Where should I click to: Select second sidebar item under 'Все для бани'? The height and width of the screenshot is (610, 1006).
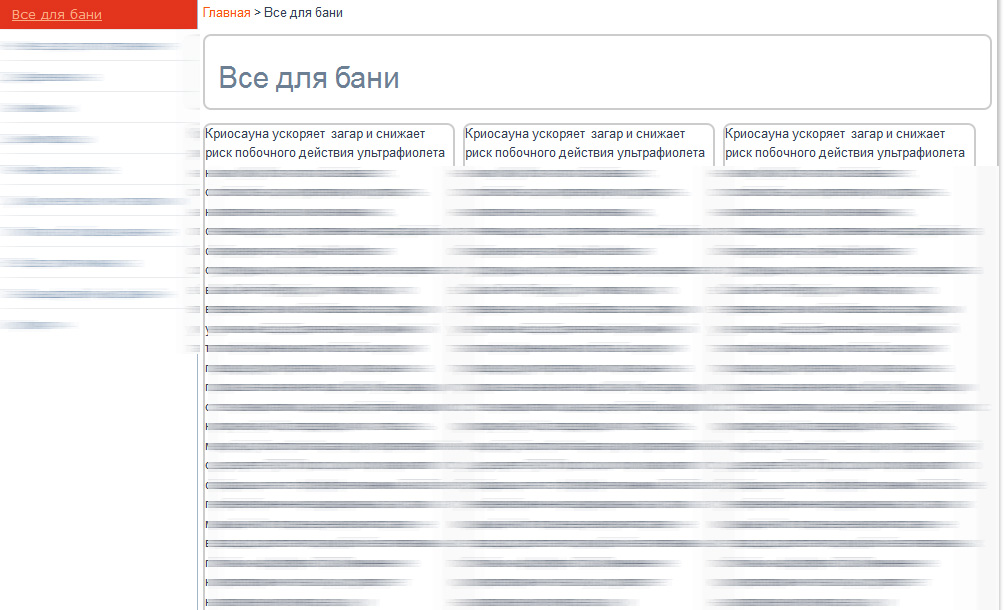coord(52,77)
